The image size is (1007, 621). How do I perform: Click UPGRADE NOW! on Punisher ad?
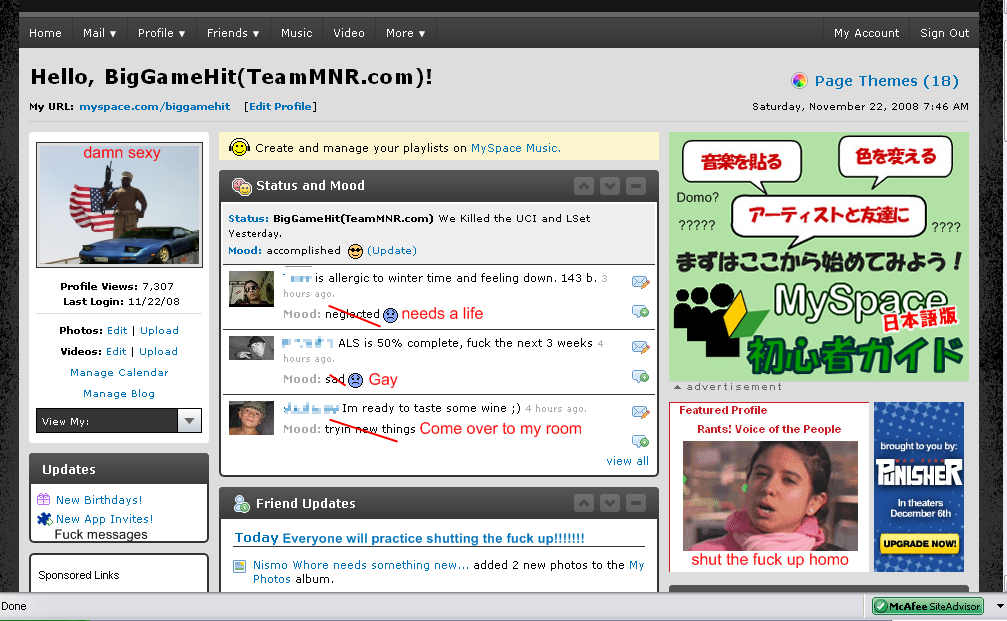pos(920,543)
